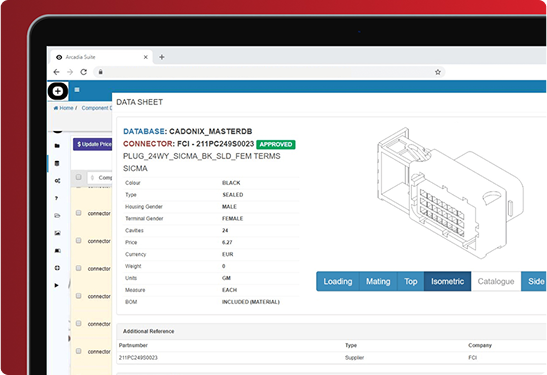Click the FCI company cell
Screen dimensions: 547x375
(473, 358)
